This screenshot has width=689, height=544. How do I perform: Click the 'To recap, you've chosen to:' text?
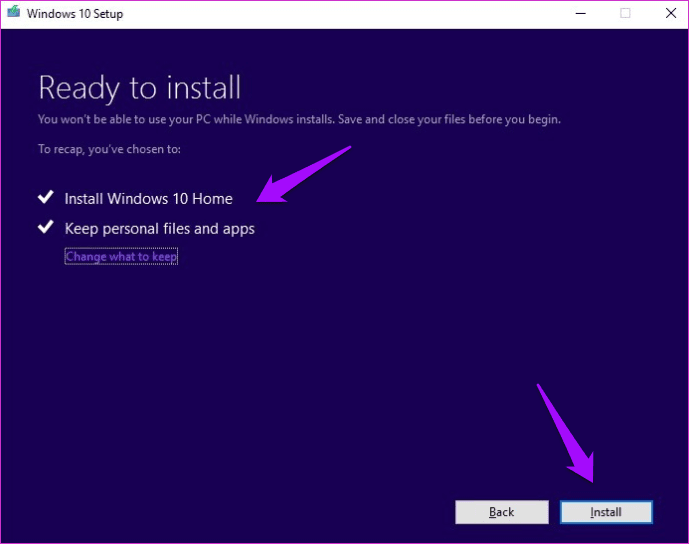pyautogui.click(x=109, y=149)
